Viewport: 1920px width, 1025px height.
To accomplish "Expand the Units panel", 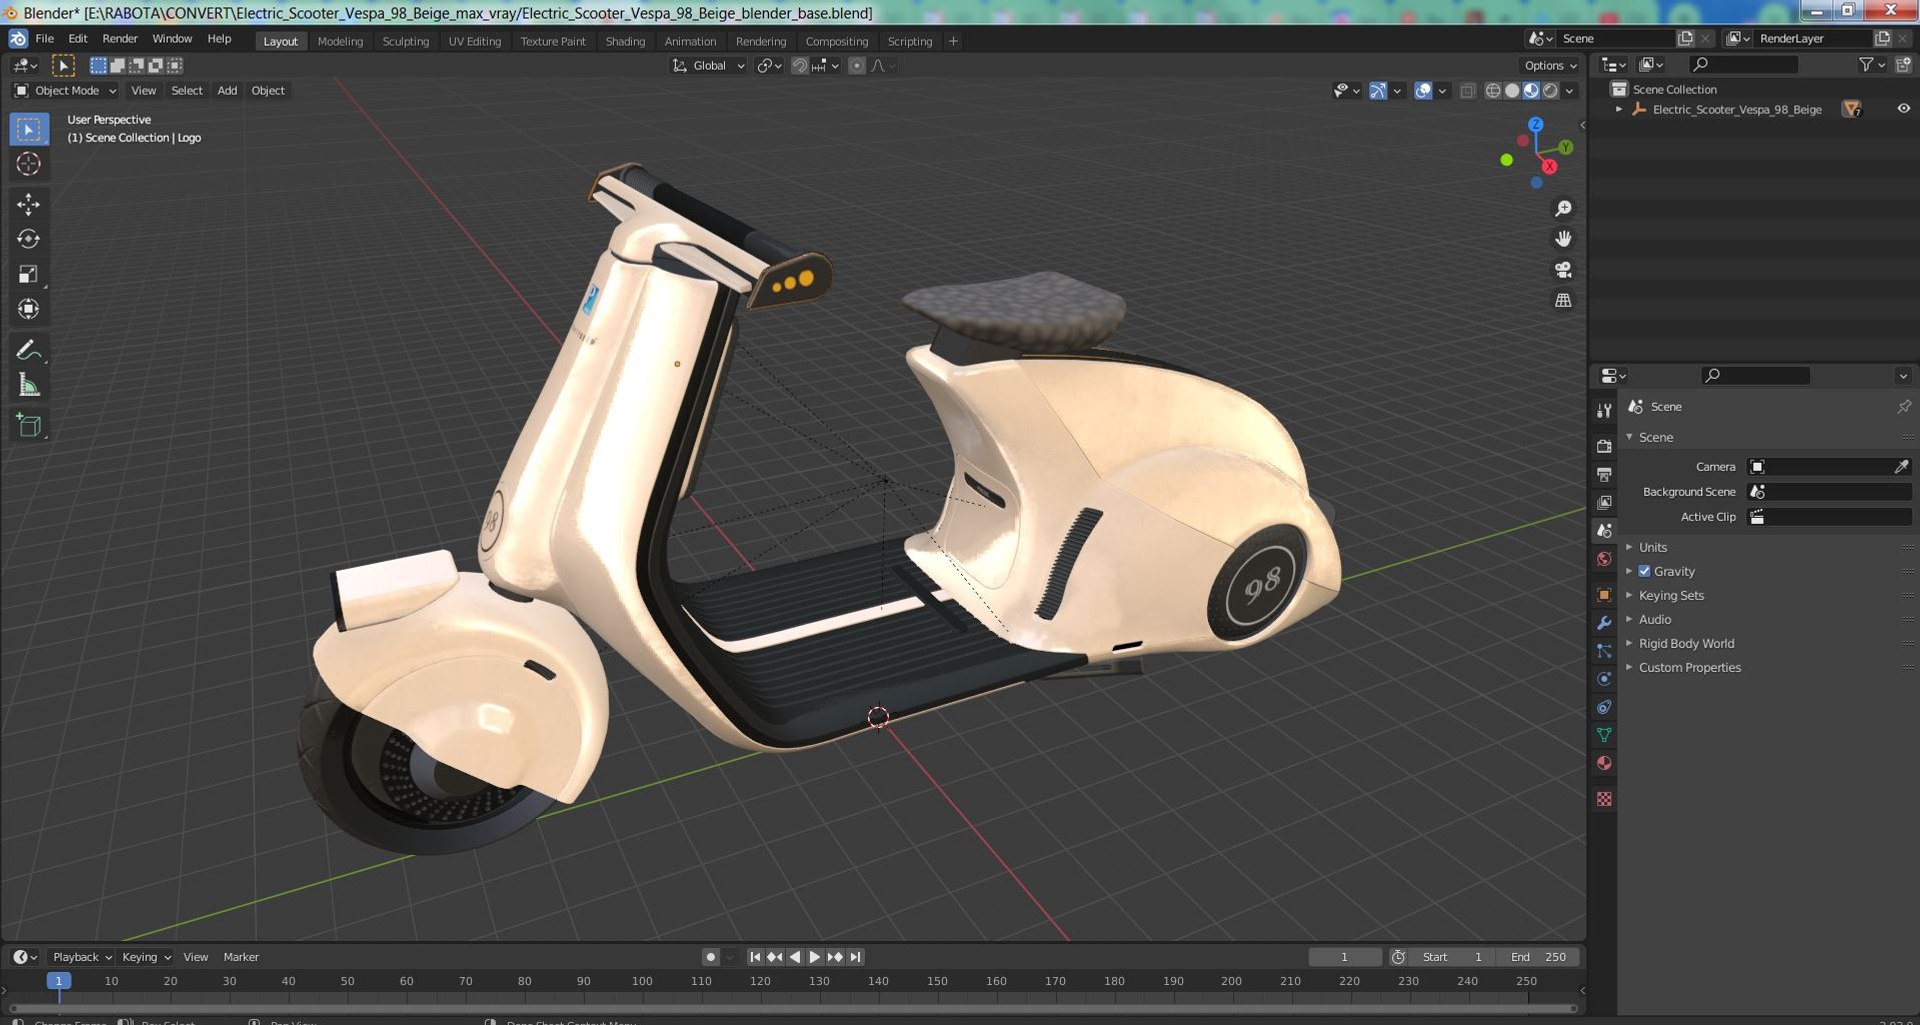I will (x=1652, y=547).
